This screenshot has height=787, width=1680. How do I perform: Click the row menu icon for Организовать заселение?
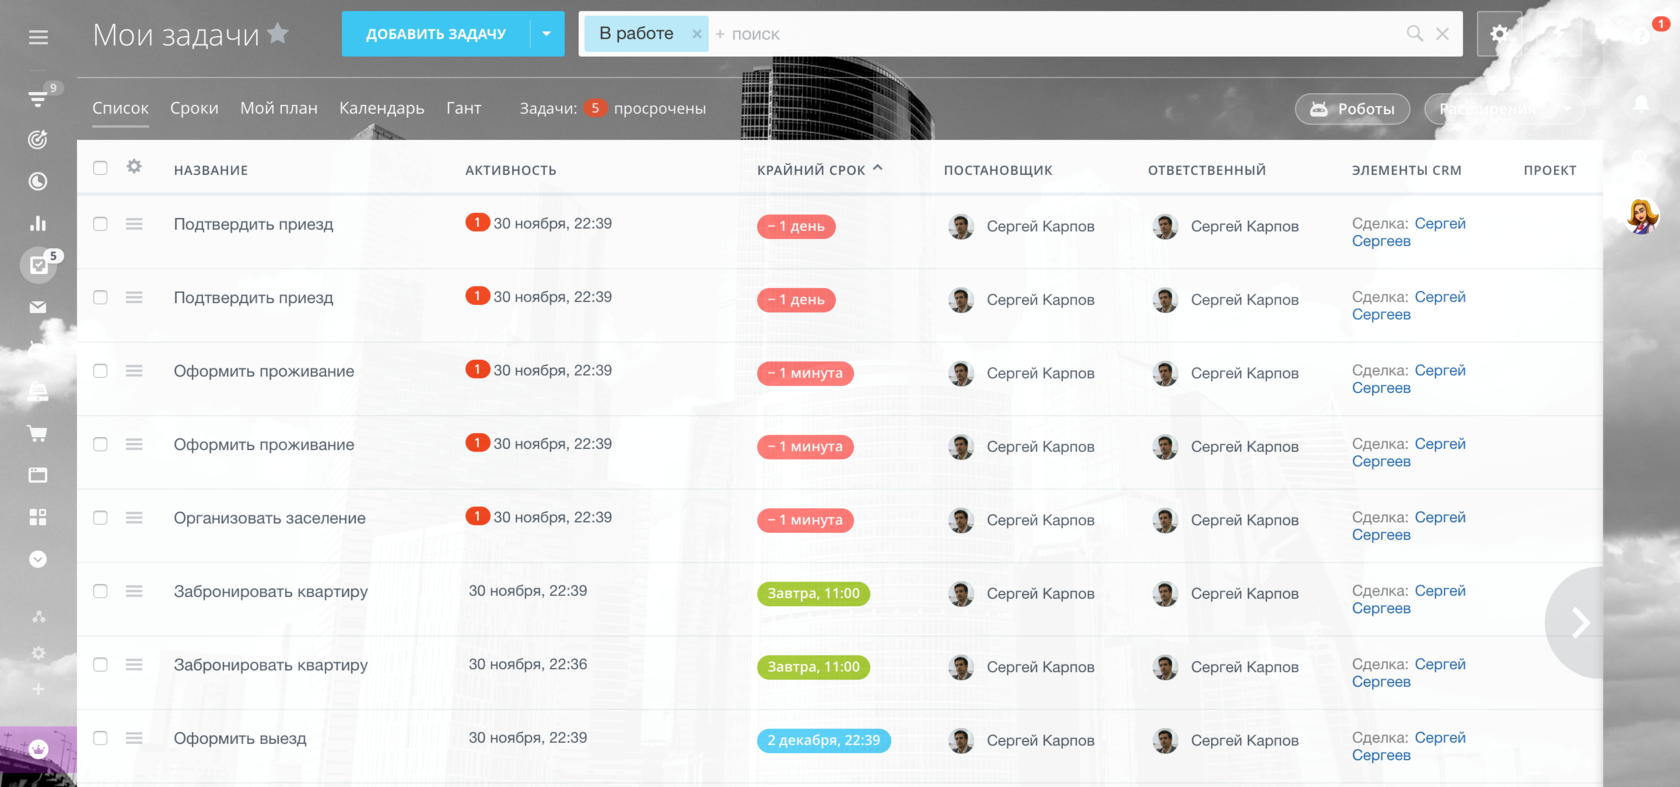coord(134,518)
